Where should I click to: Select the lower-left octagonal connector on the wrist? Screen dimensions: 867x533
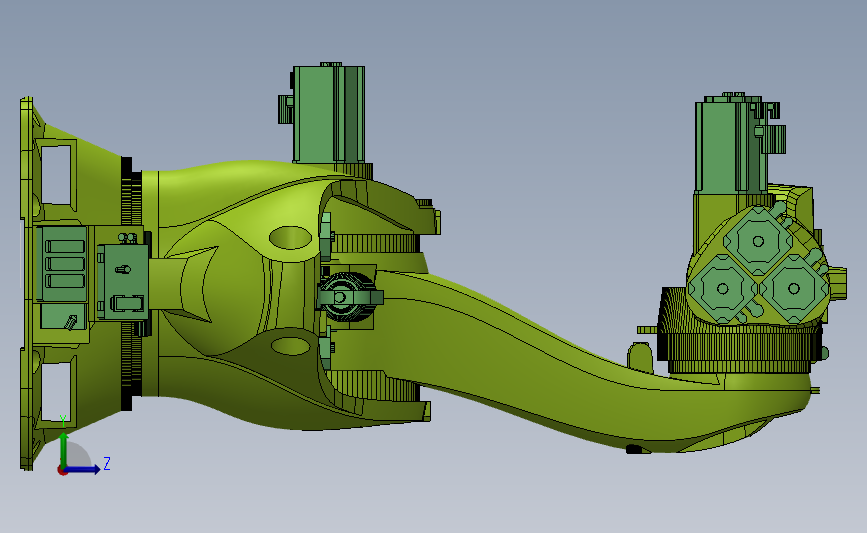722,289
